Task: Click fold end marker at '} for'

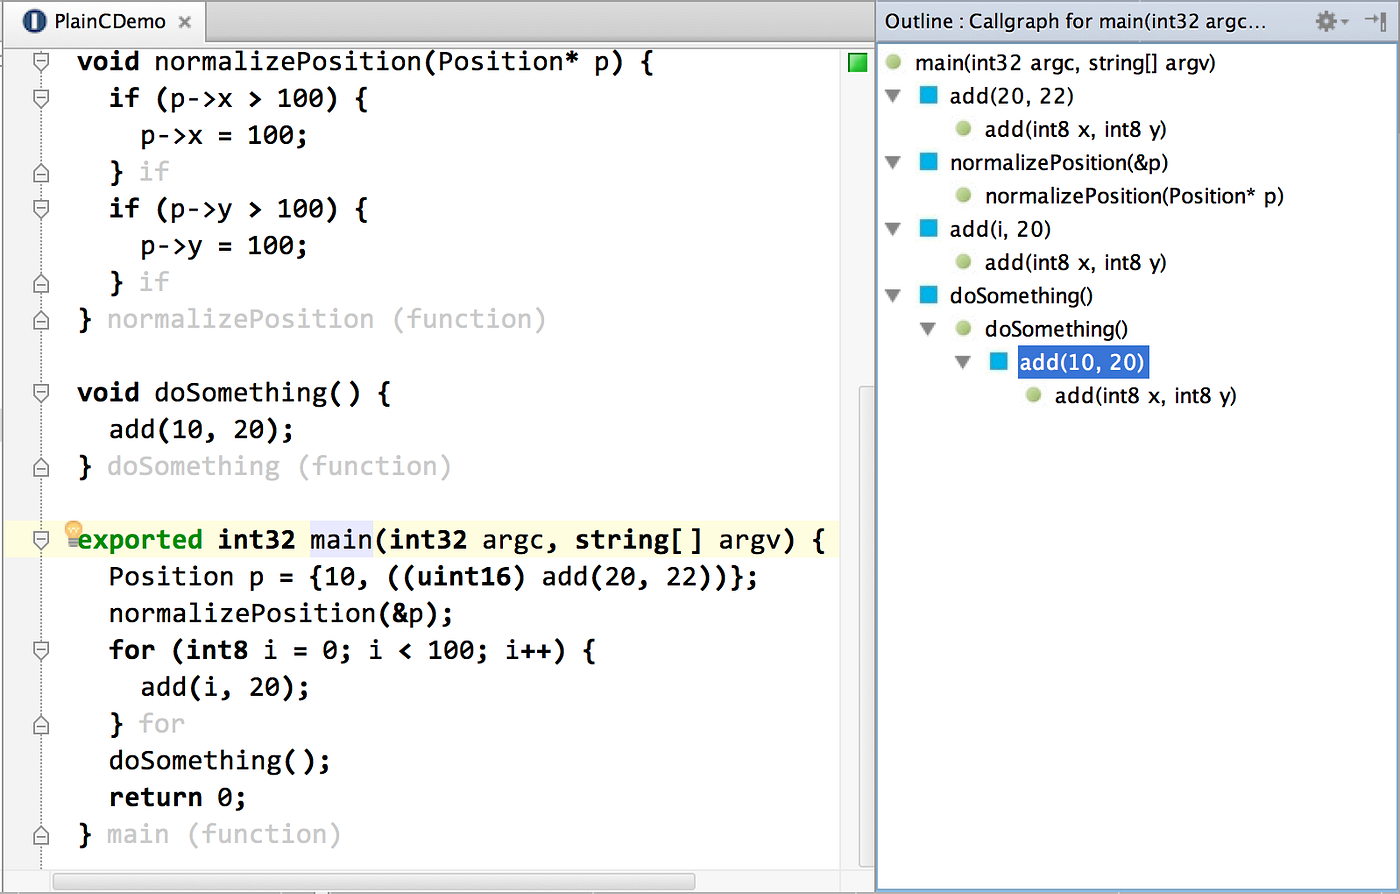Action: coord(41,724)
